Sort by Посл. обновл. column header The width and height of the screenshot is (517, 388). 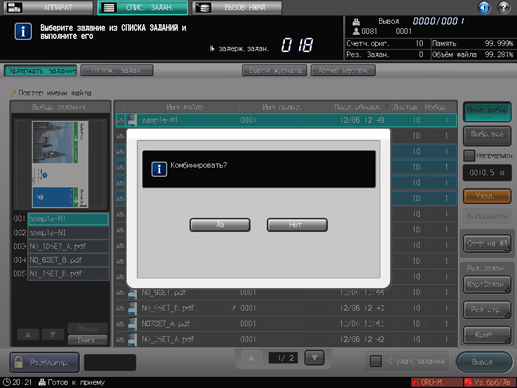click(x=361, y=107)
